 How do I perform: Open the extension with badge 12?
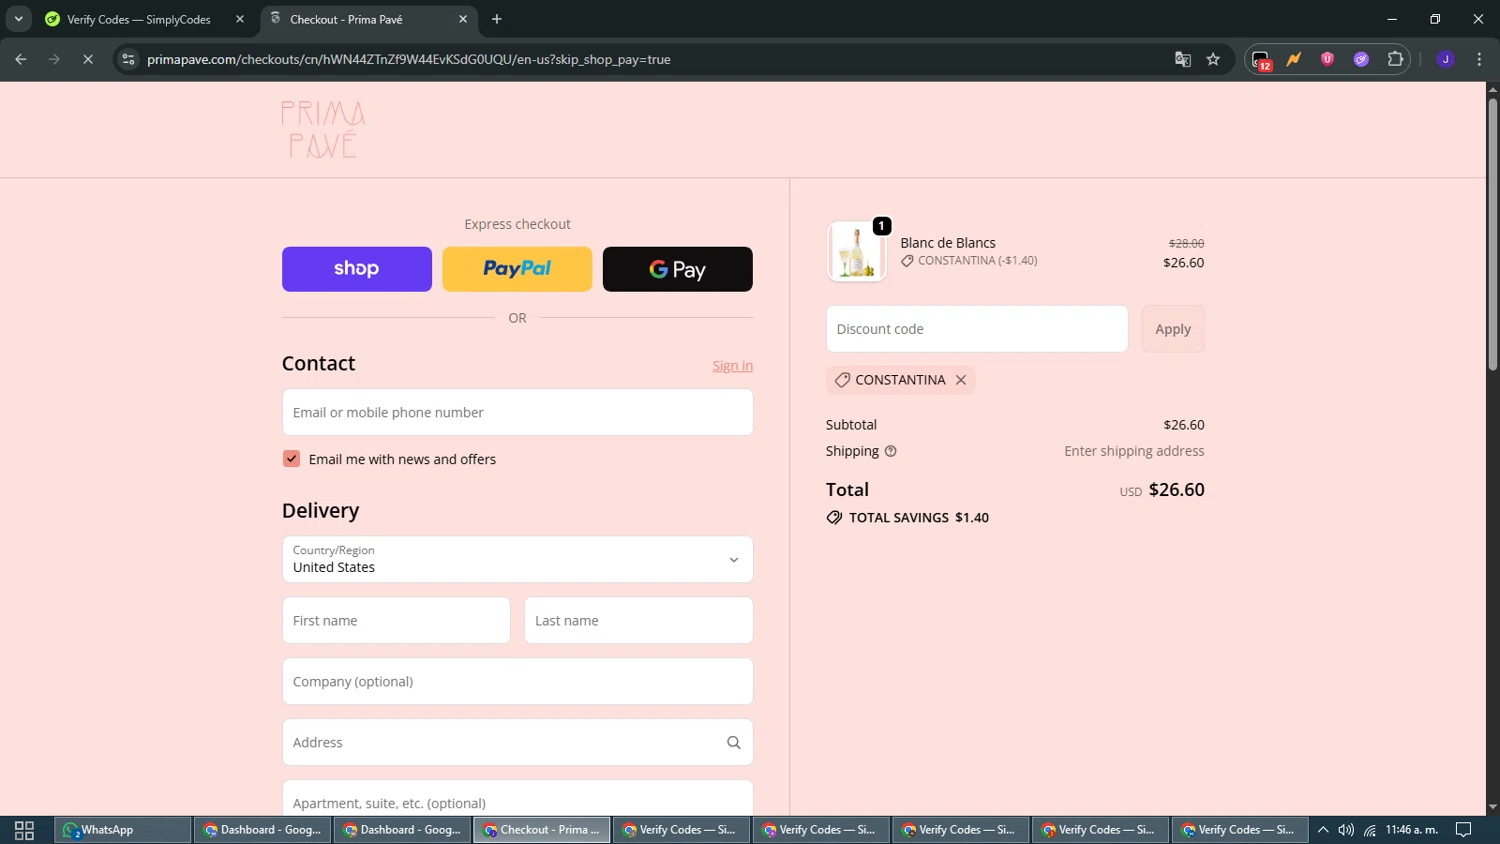[1261, 60]
